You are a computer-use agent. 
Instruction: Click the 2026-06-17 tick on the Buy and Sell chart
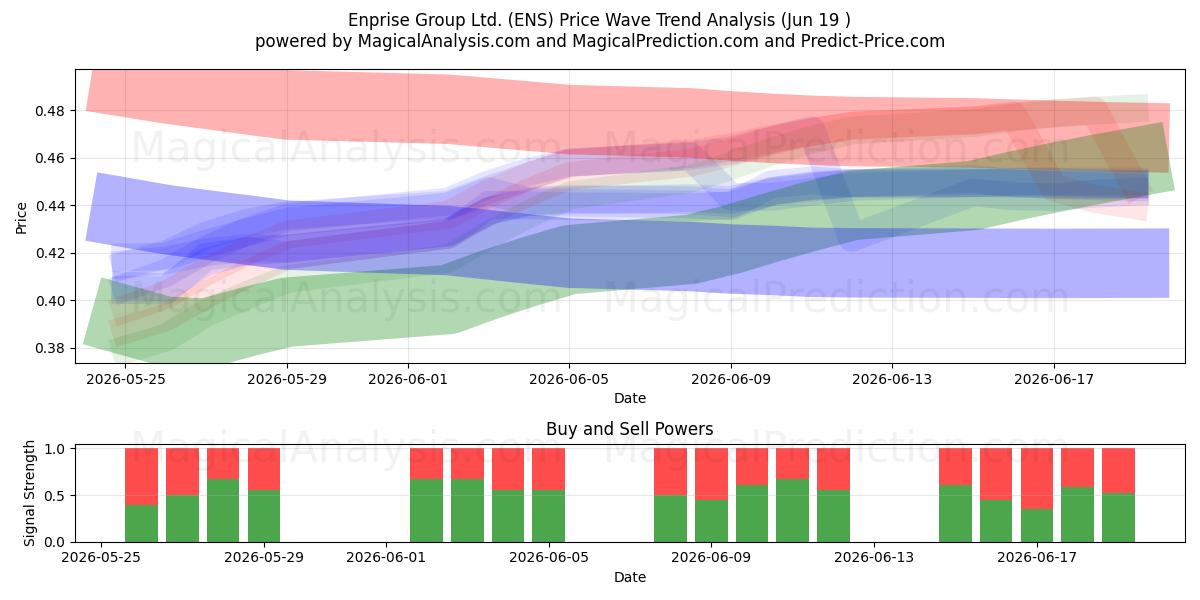[x=1038, y=558]
